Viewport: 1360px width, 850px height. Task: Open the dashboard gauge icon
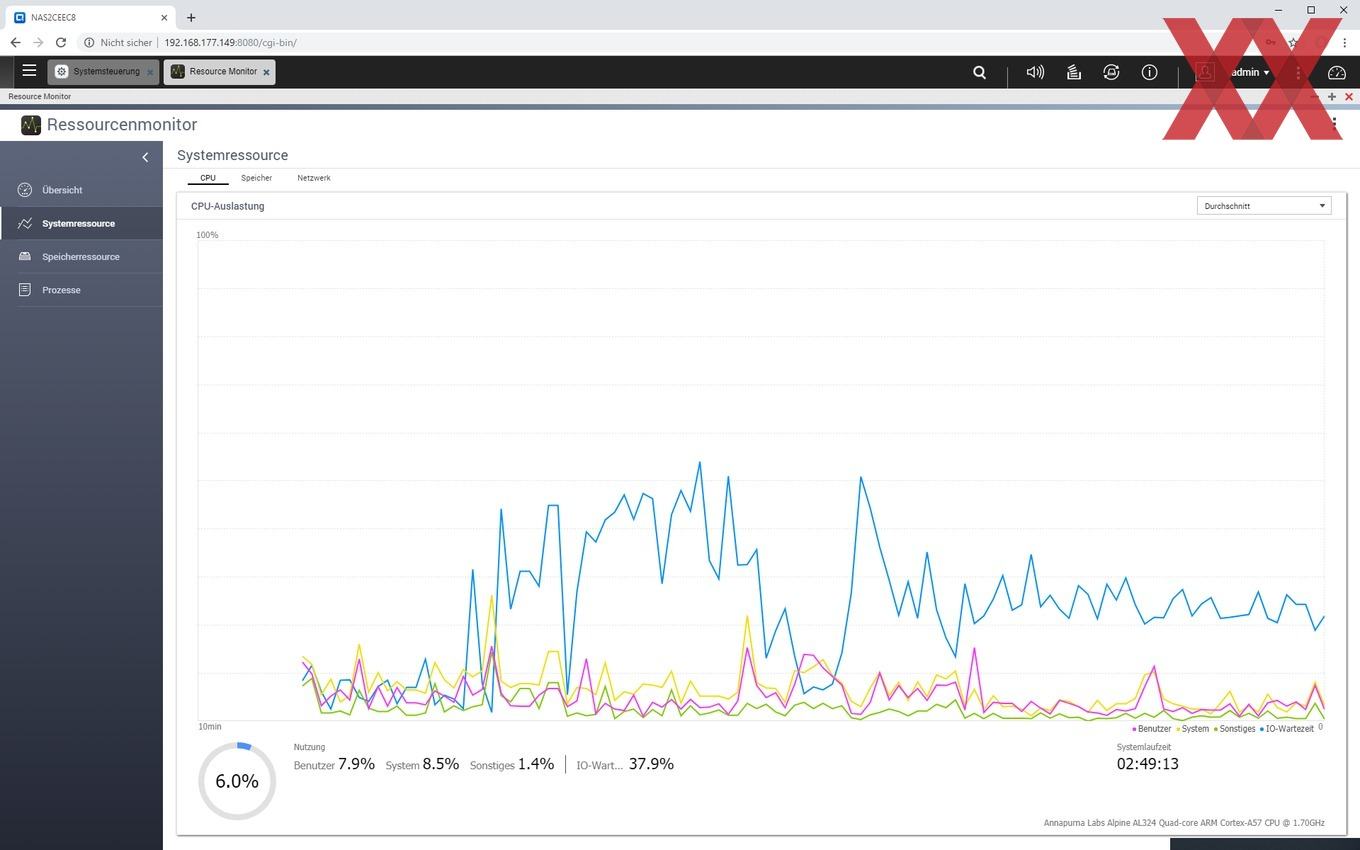pyautogui.click(x=1337, y=72)
